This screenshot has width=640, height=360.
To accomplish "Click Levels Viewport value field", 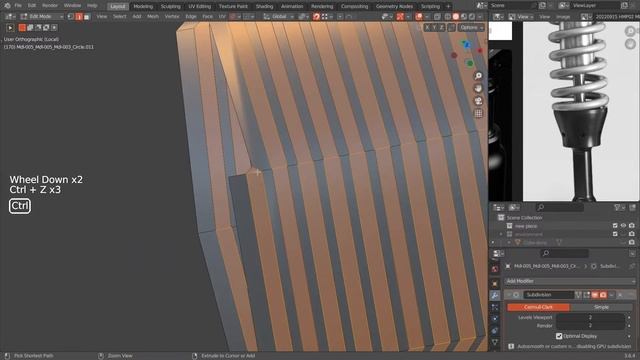I will click(x=590, y=317).
